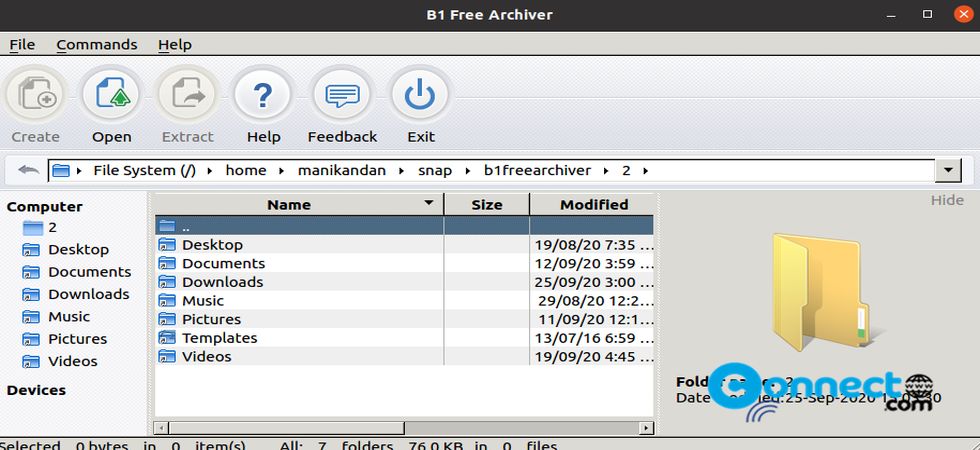Select the 2 folder icon in sidebar

coord(32,228)
